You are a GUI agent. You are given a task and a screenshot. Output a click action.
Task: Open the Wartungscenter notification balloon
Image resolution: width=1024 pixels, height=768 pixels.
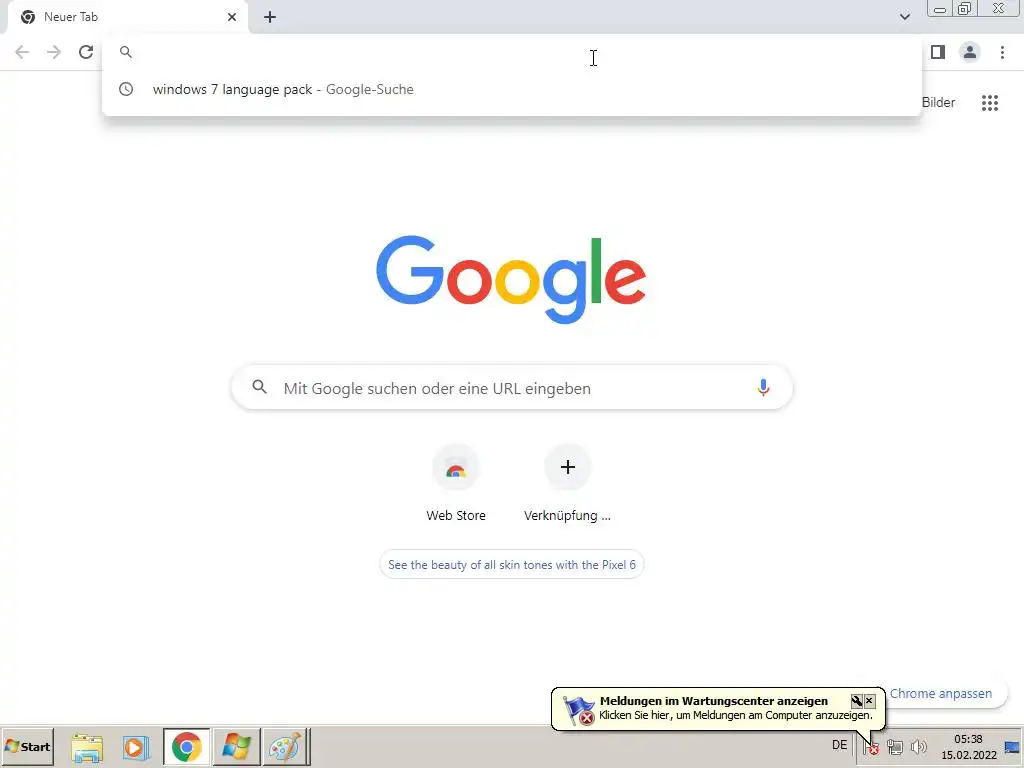(718, 709)
